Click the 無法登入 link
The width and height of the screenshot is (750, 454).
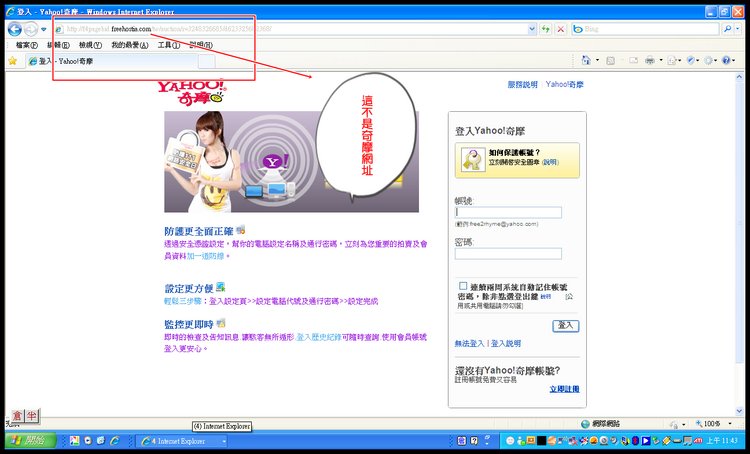[469, 343]
